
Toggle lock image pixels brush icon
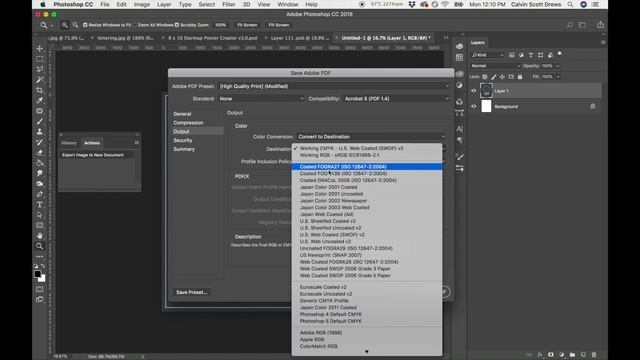point(493,77)
